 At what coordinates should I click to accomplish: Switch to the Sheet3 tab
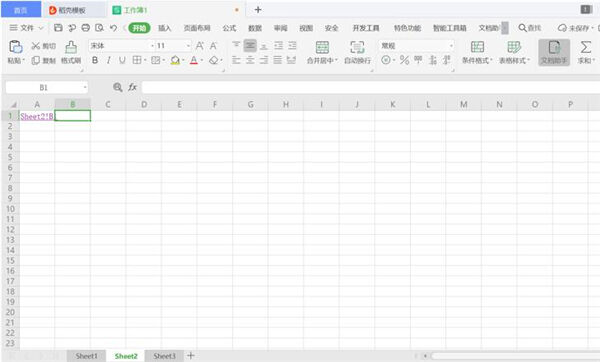pyautogui.click(x=164, y=356)
